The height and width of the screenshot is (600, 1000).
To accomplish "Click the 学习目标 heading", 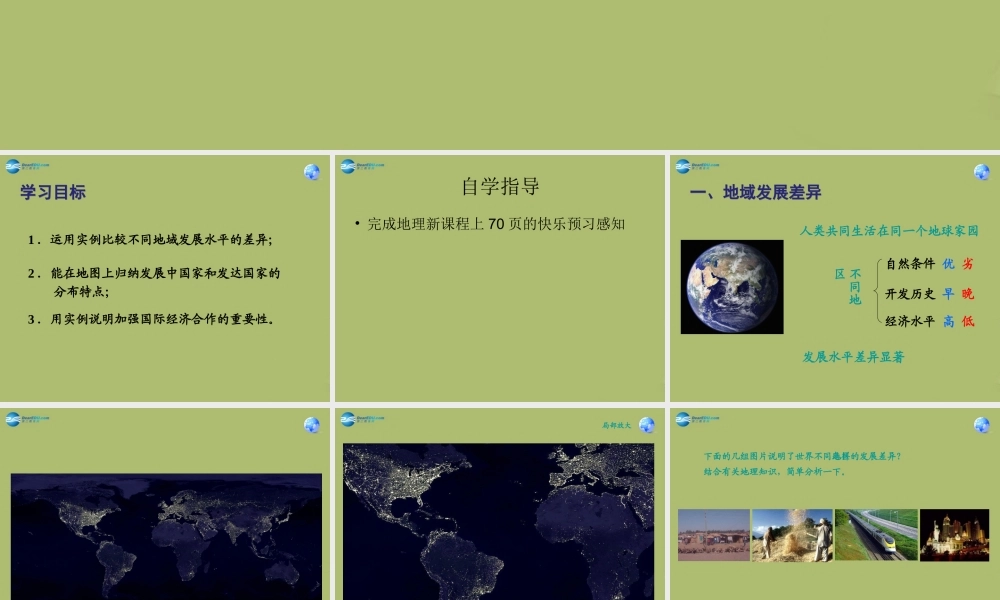I will 53,192.
